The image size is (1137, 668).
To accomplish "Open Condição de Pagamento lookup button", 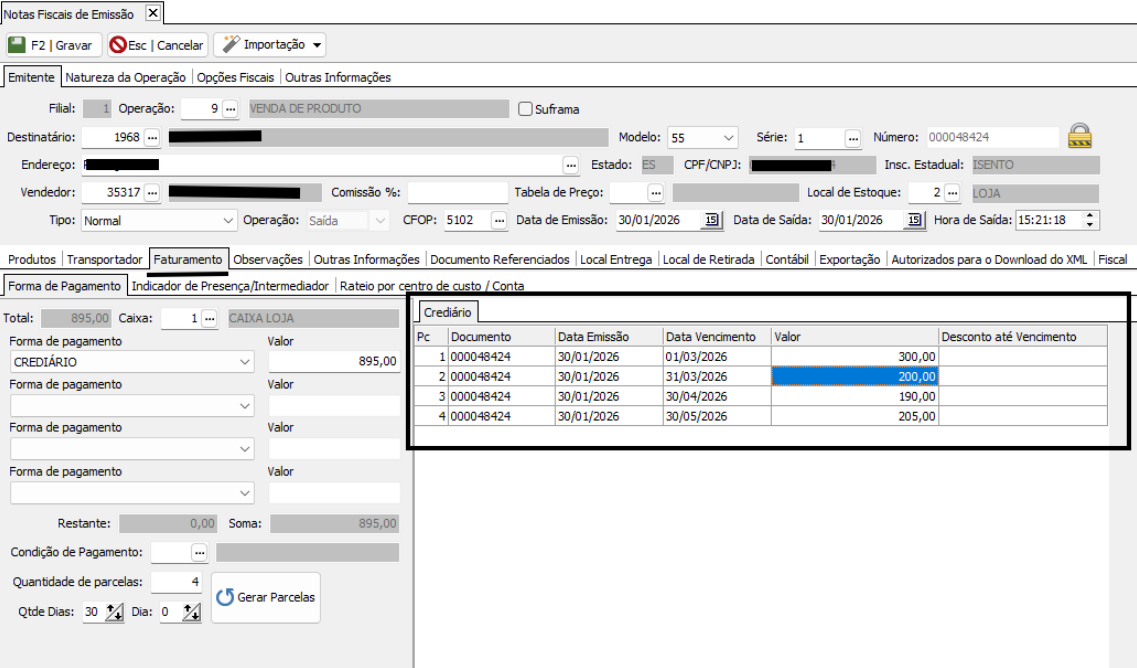I will click(199, 552).
